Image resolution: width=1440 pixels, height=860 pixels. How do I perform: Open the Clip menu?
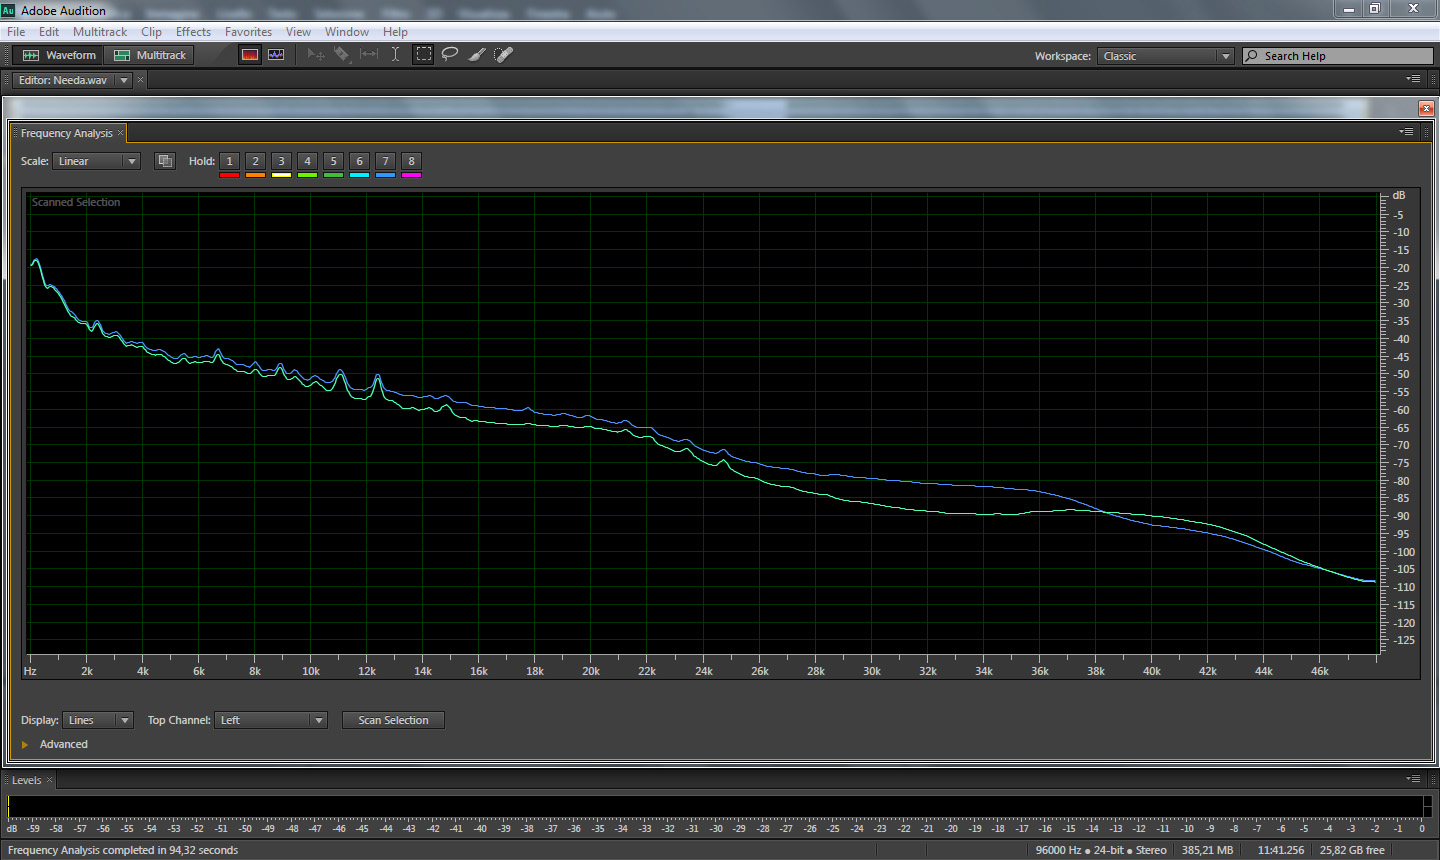tap(151, 32)
